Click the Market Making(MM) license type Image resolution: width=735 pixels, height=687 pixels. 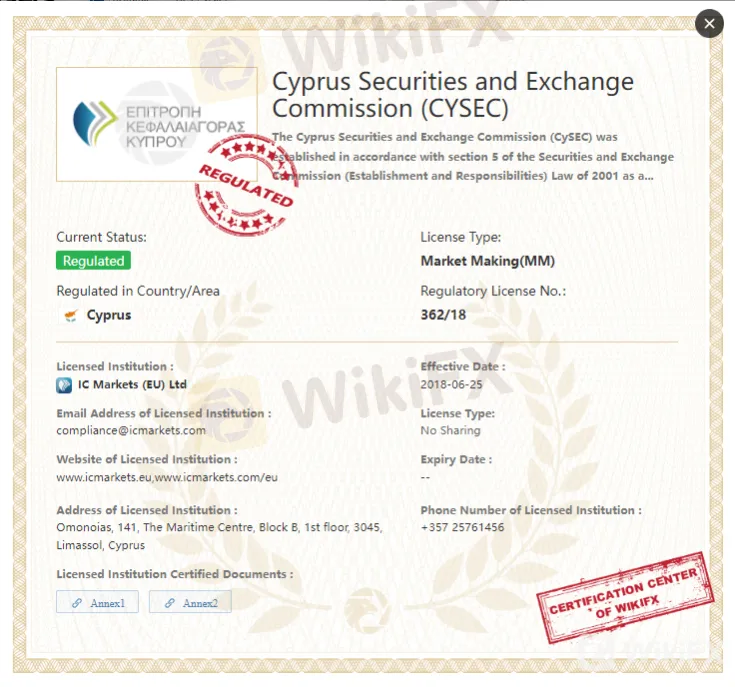point(488,261)
